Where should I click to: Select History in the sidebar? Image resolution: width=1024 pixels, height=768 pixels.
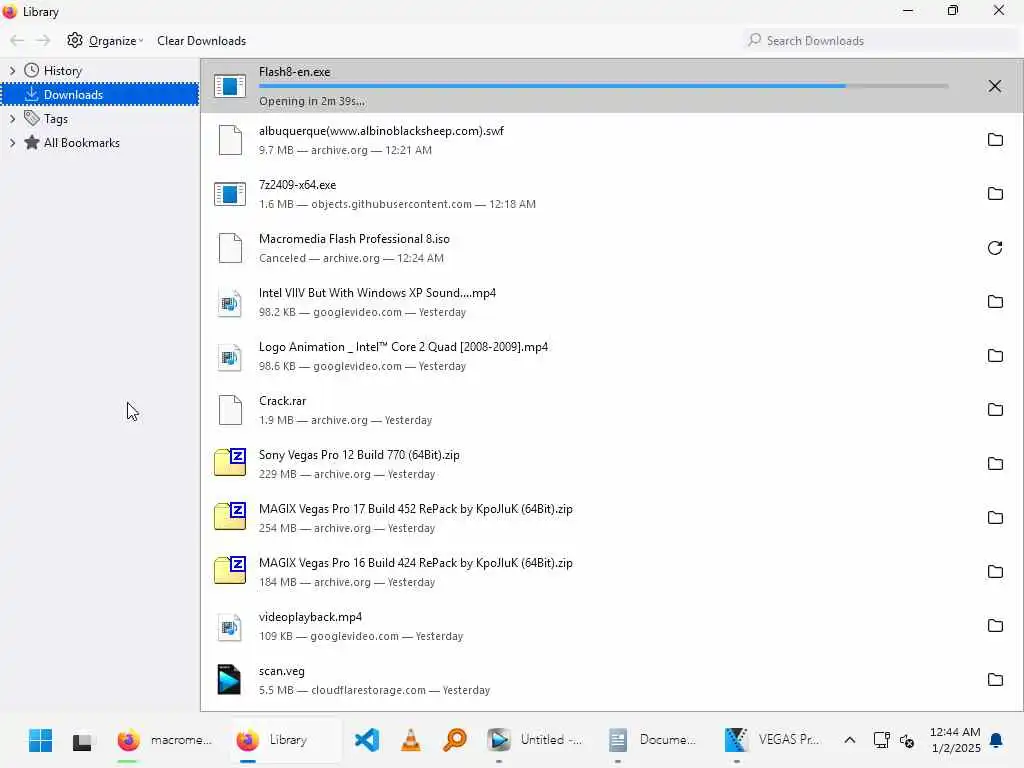62,71
